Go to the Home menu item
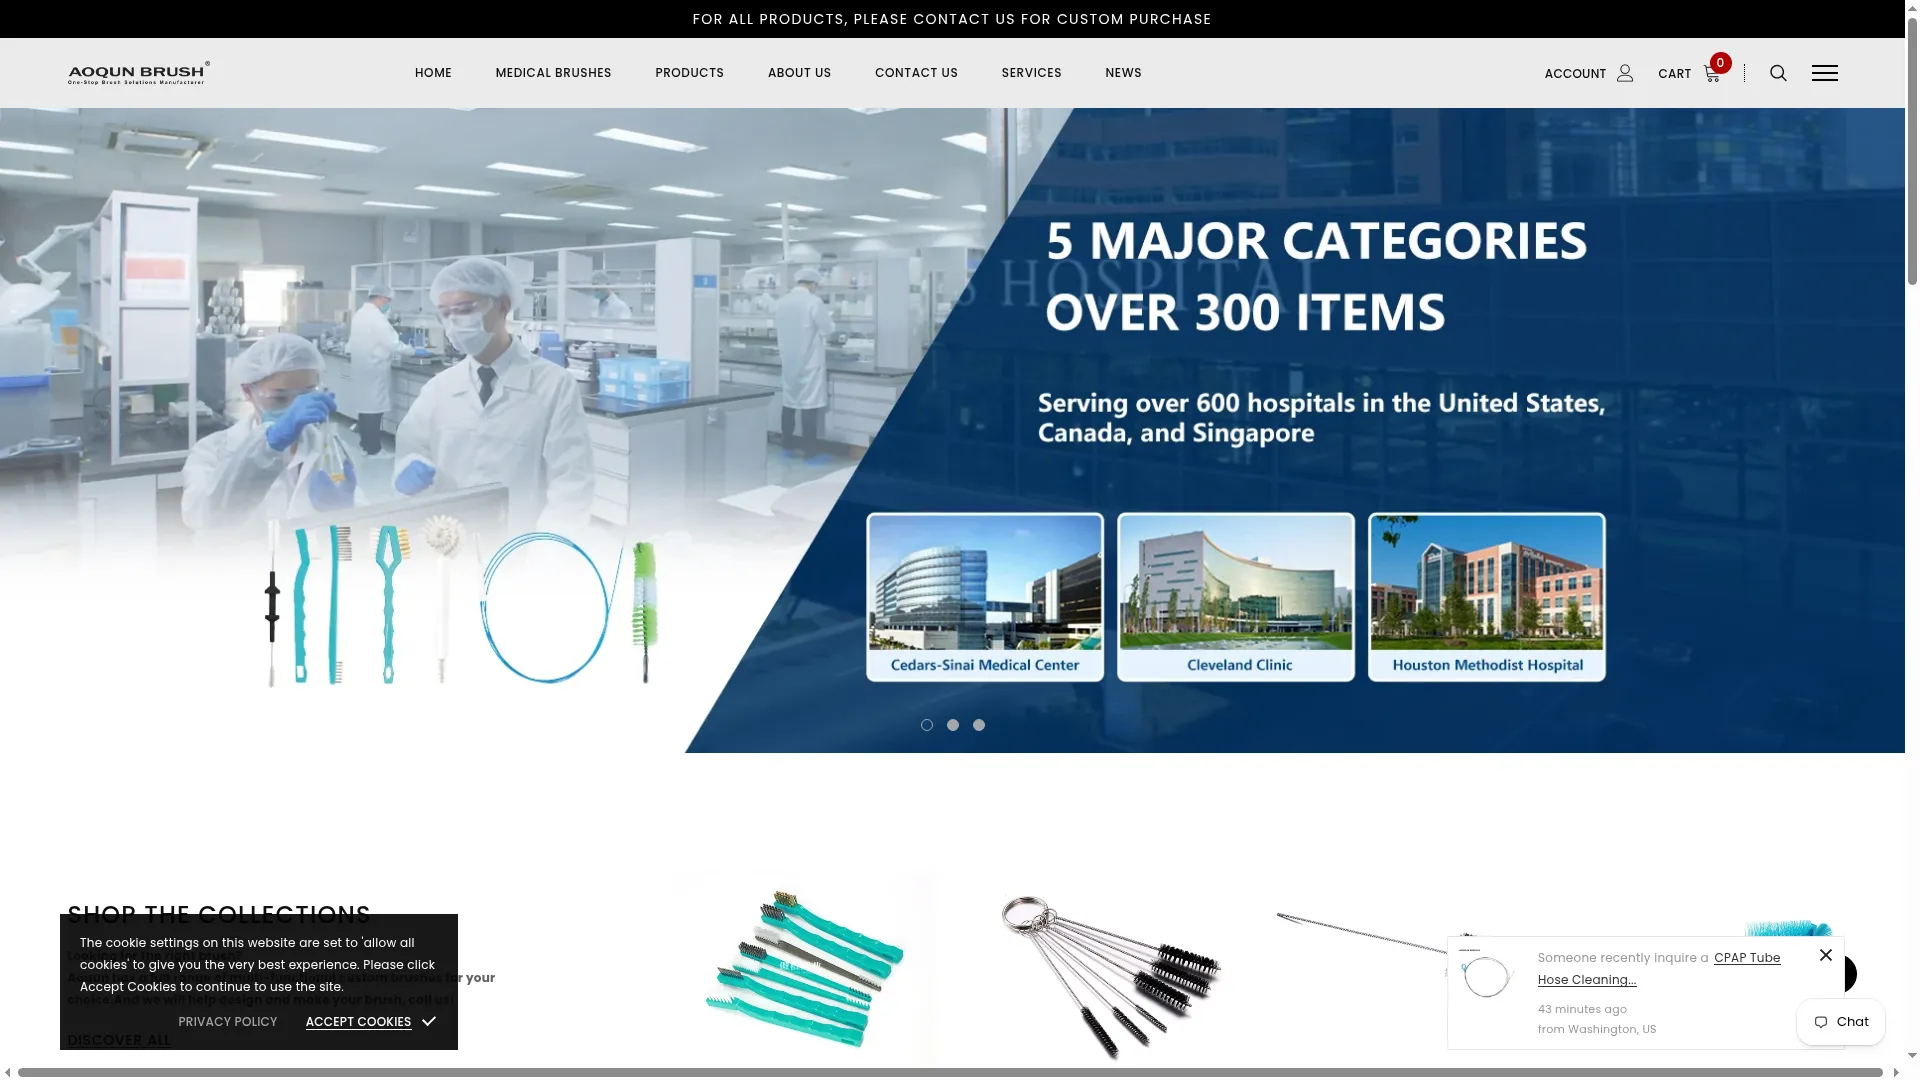The image size is (1920, 1080). [x=433, y=73]
